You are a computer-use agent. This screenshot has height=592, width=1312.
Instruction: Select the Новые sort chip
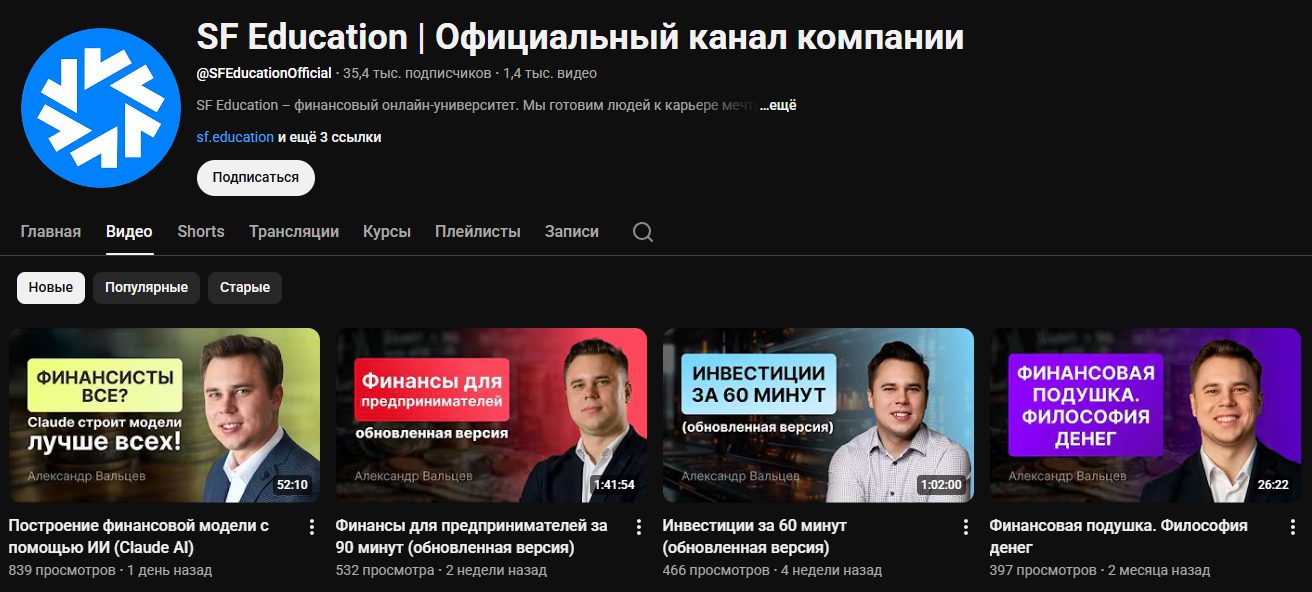pyautogui.click(x=51, y=288)
